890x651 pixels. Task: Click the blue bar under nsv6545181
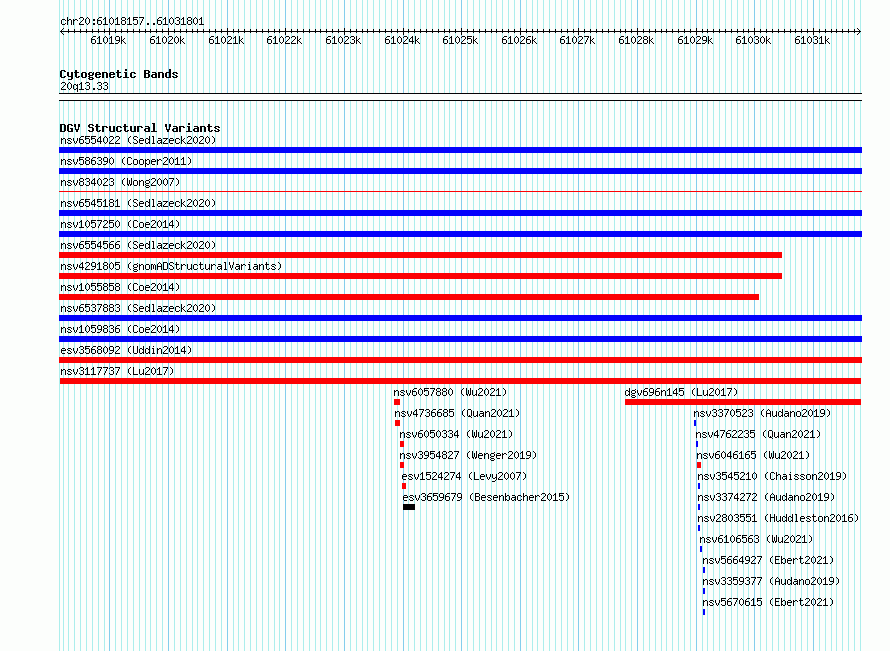click(460, 213)
